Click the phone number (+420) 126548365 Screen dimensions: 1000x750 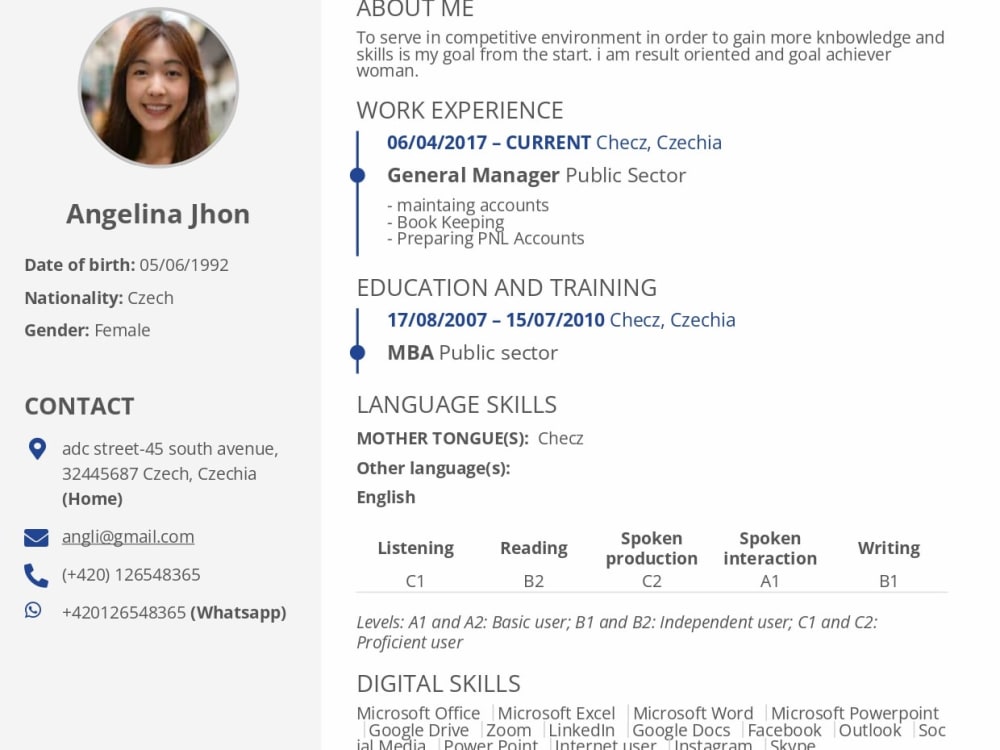pos(131,574)
